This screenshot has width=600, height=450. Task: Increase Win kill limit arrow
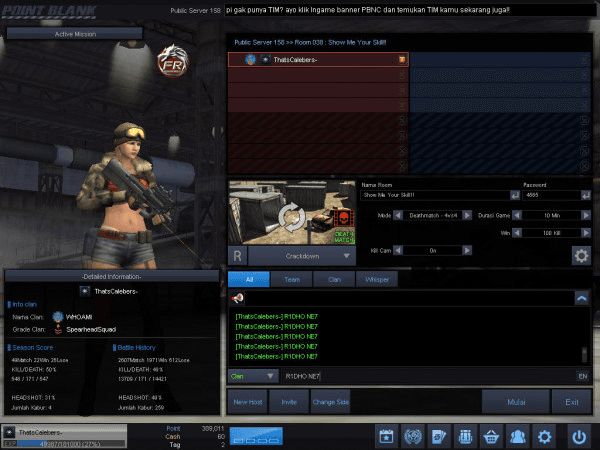point(586,233)
